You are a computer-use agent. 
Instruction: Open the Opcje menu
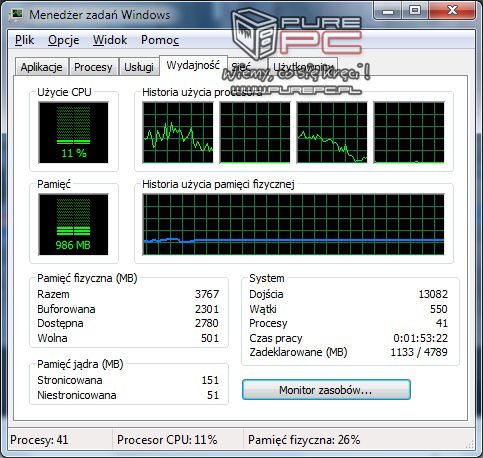coord(64,40)
